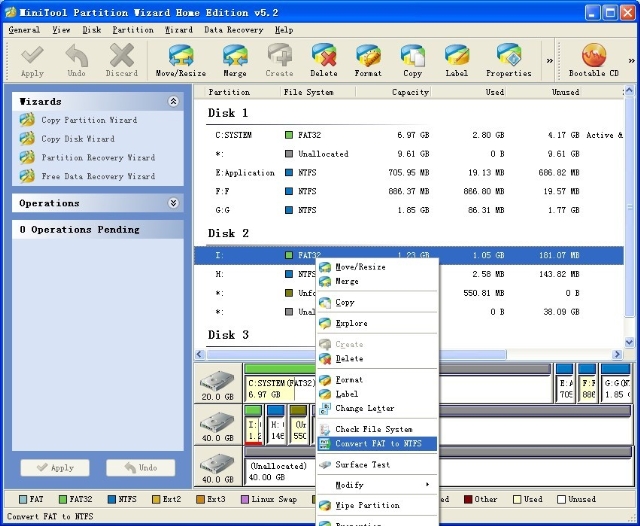640x526 pixels.
Task: Click the Bootable CD icon
Action: (594, 61)
